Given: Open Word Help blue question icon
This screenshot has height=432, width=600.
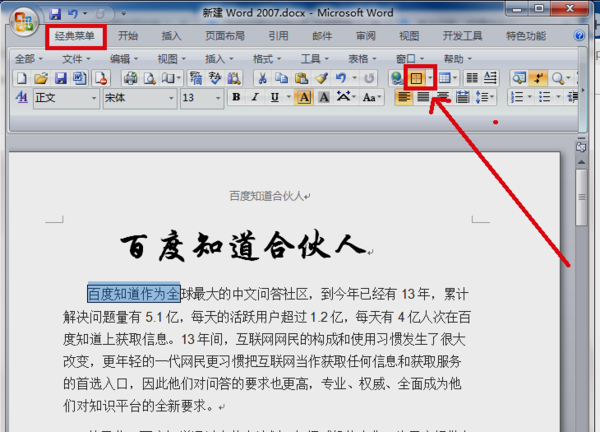Looking at the screenshot, I should pyautogui.click(x=579, y=36).
